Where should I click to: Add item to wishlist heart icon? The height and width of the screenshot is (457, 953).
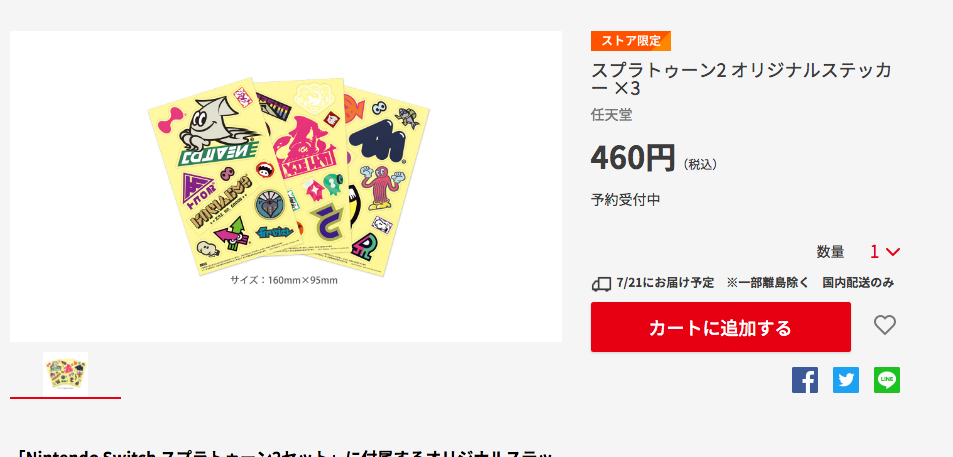(x=885, y=326)
